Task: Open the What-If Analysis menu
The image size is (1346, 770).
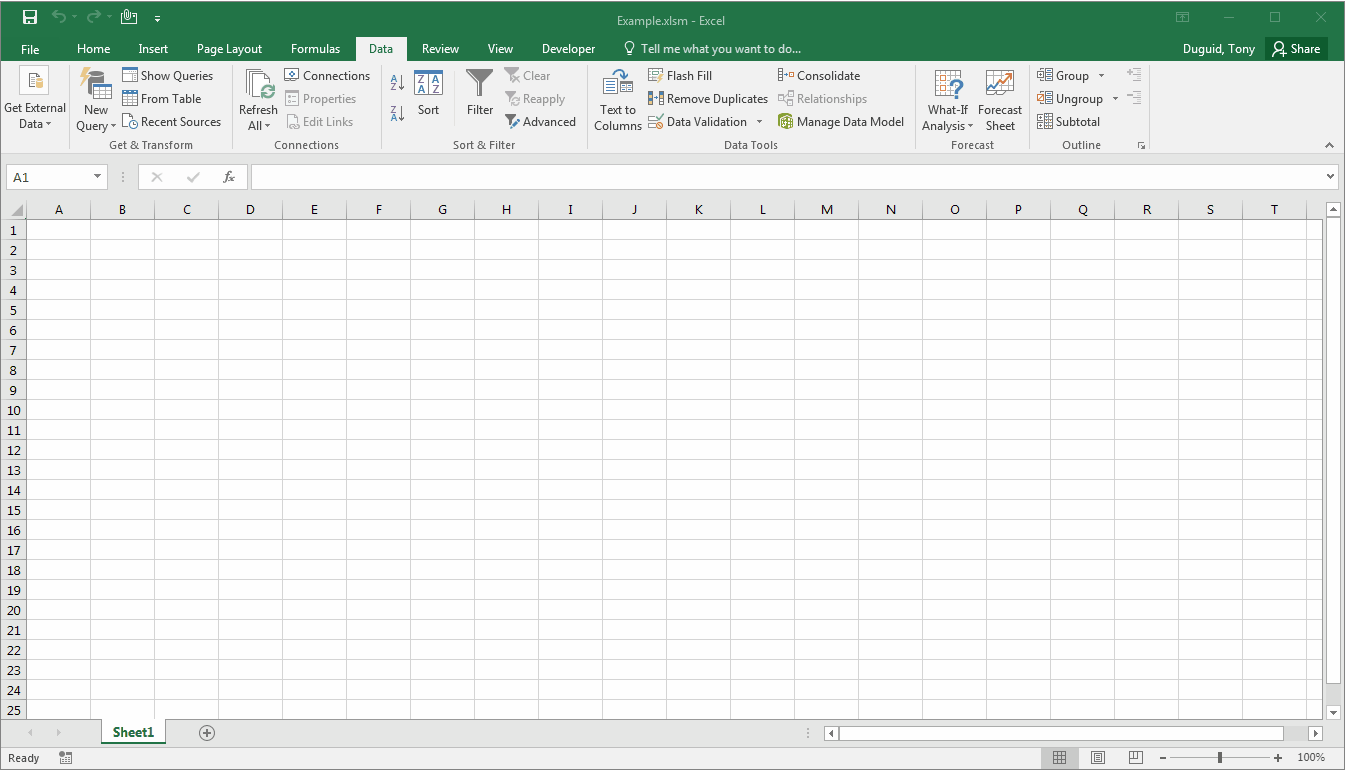Action: tap(946, 99)
